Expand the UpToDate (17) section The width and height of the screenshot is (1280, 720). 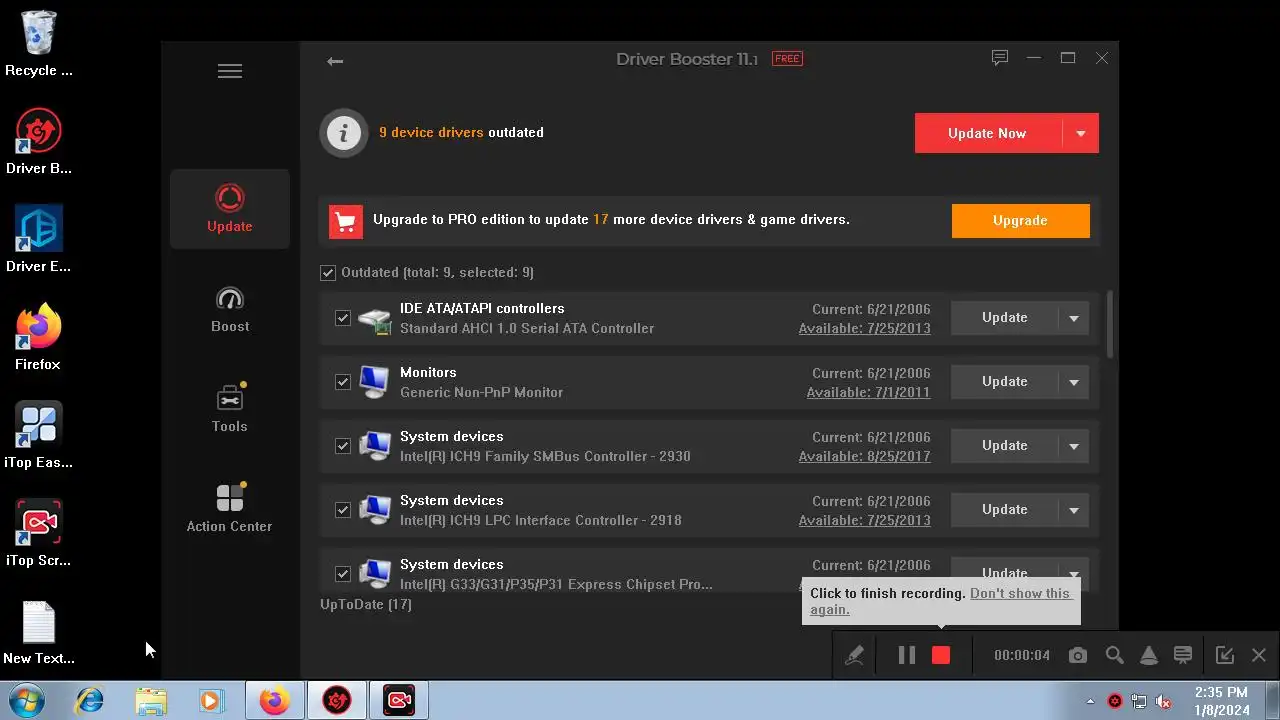pos(366,604)
